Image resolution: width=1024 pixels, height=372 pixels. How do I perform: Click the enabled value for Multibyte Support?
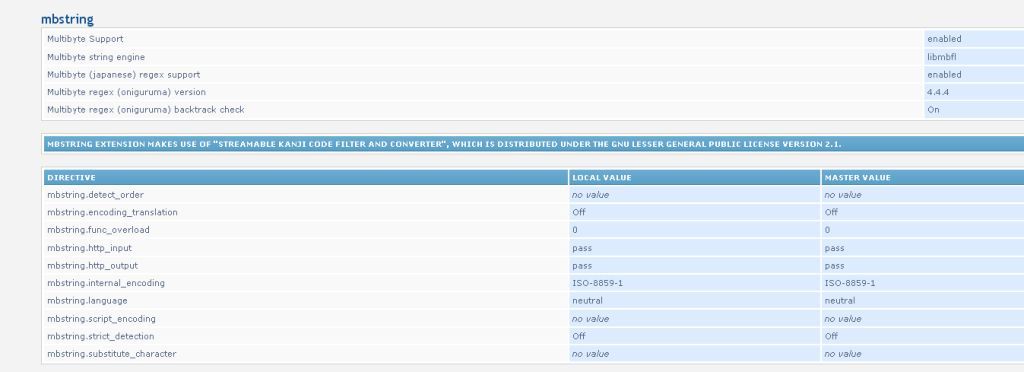[x=944, y=39]
